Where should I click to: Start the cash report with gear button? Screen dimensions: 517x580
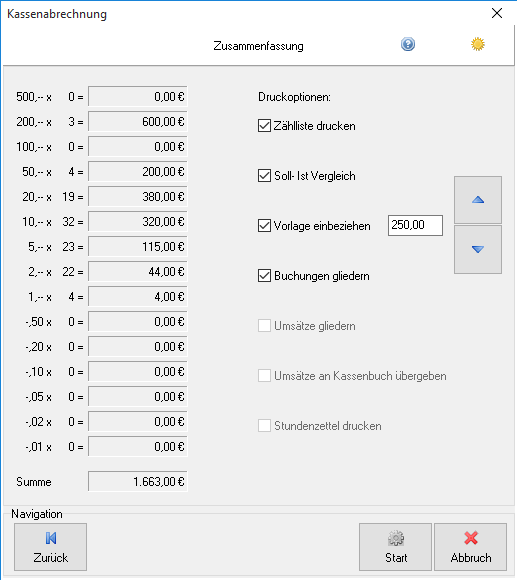395,547
